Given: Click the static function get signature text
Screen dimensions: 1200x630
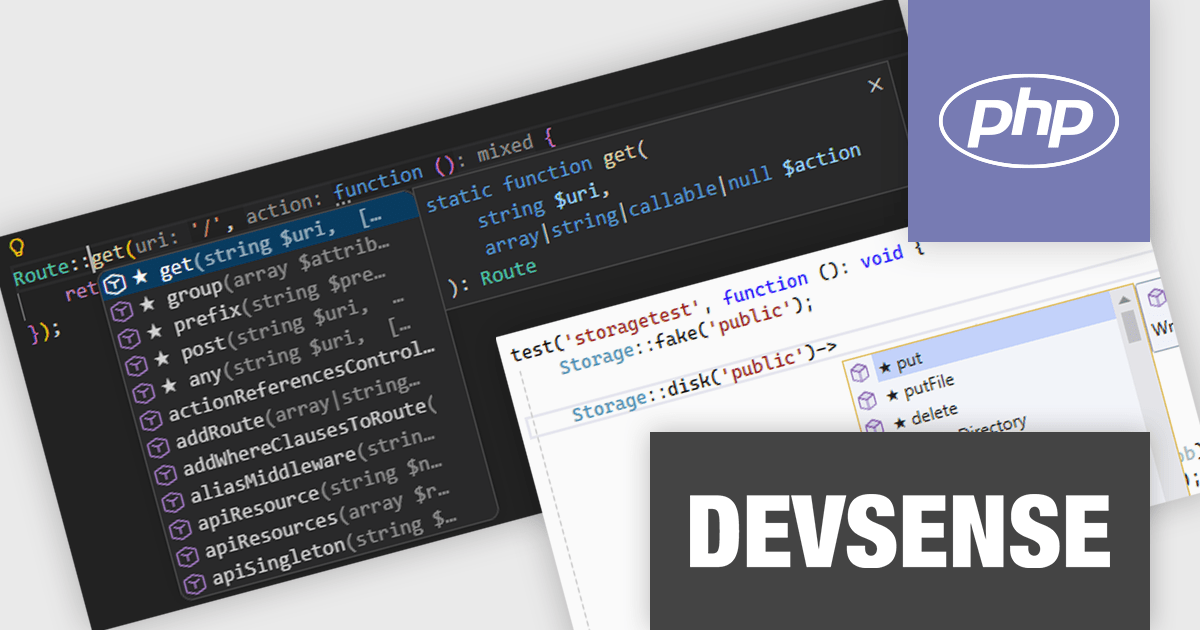Looking at the screenshot, I should click(x=537, y=179).
